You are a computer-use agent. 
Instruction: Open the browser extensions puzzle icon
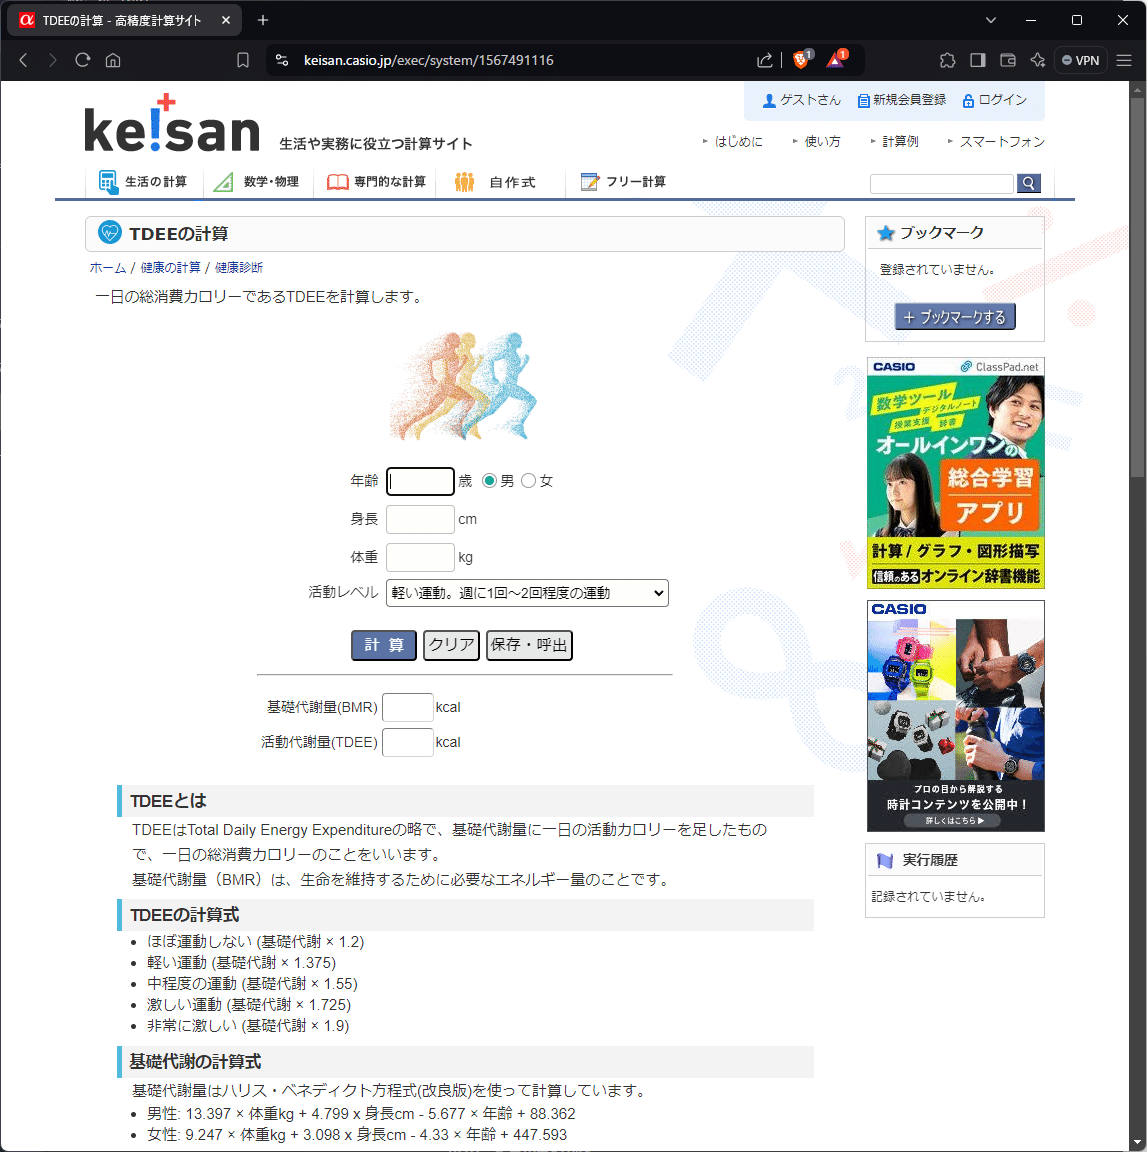pyautogui.click(x=947, y=60)
